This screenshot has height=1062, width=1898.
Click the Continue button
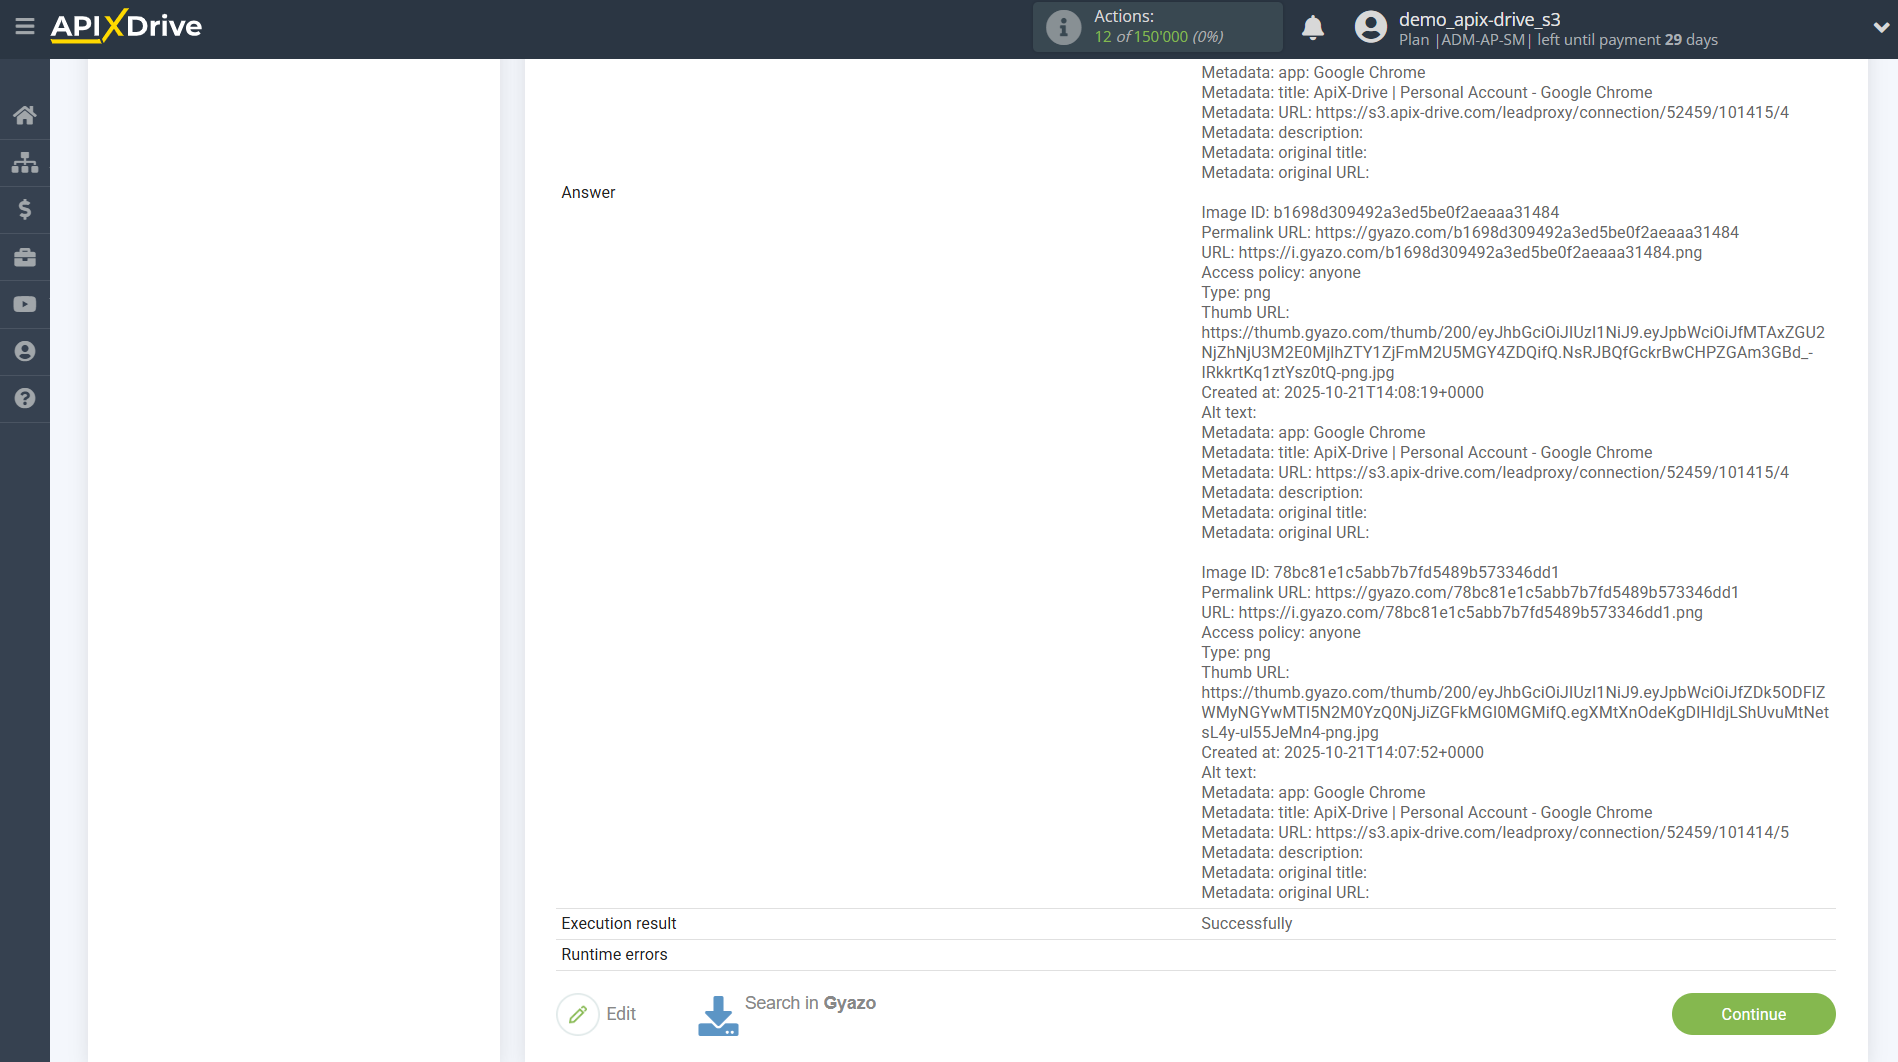(x=1753, y=1014)
